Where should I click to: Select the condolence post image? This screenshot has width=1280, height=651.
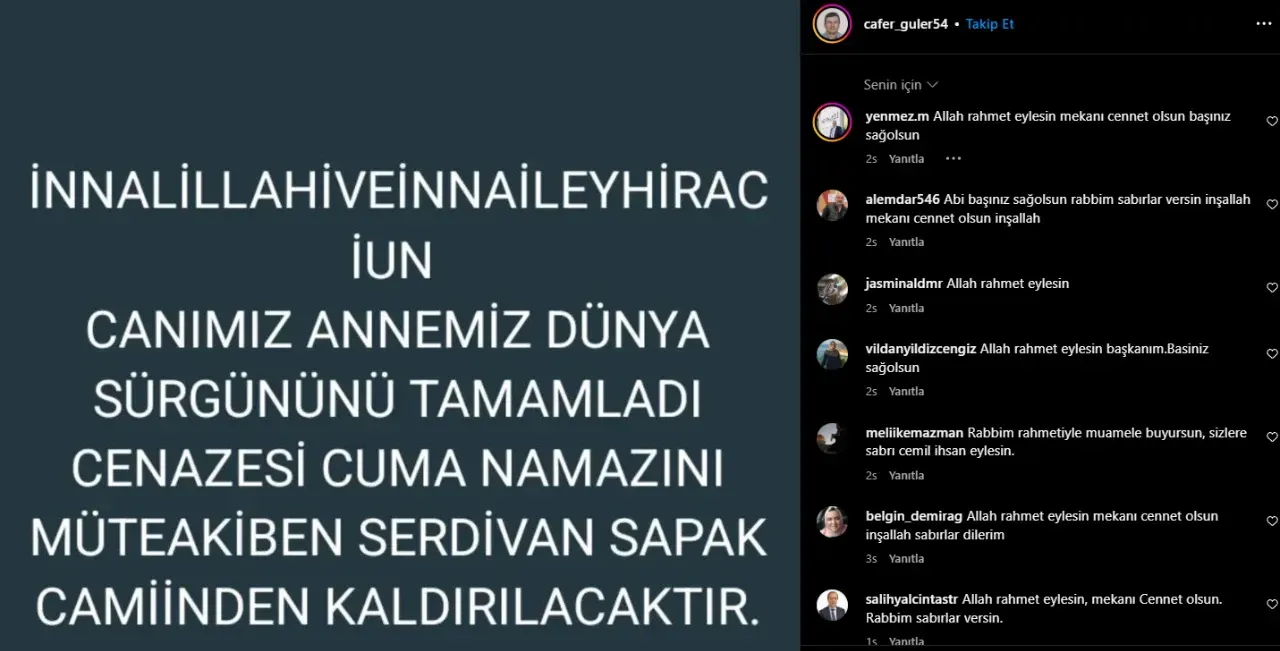(400, 325)
